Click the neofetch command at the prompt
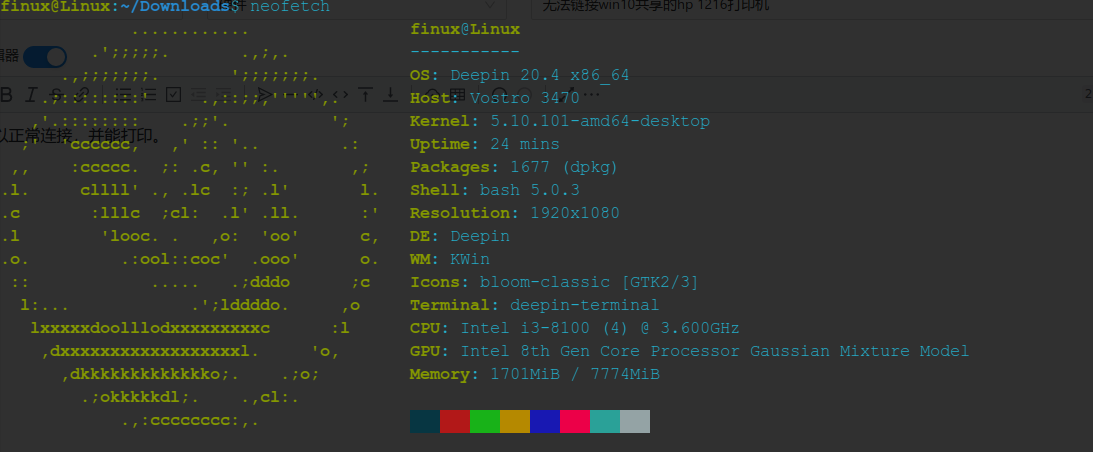 290,7
